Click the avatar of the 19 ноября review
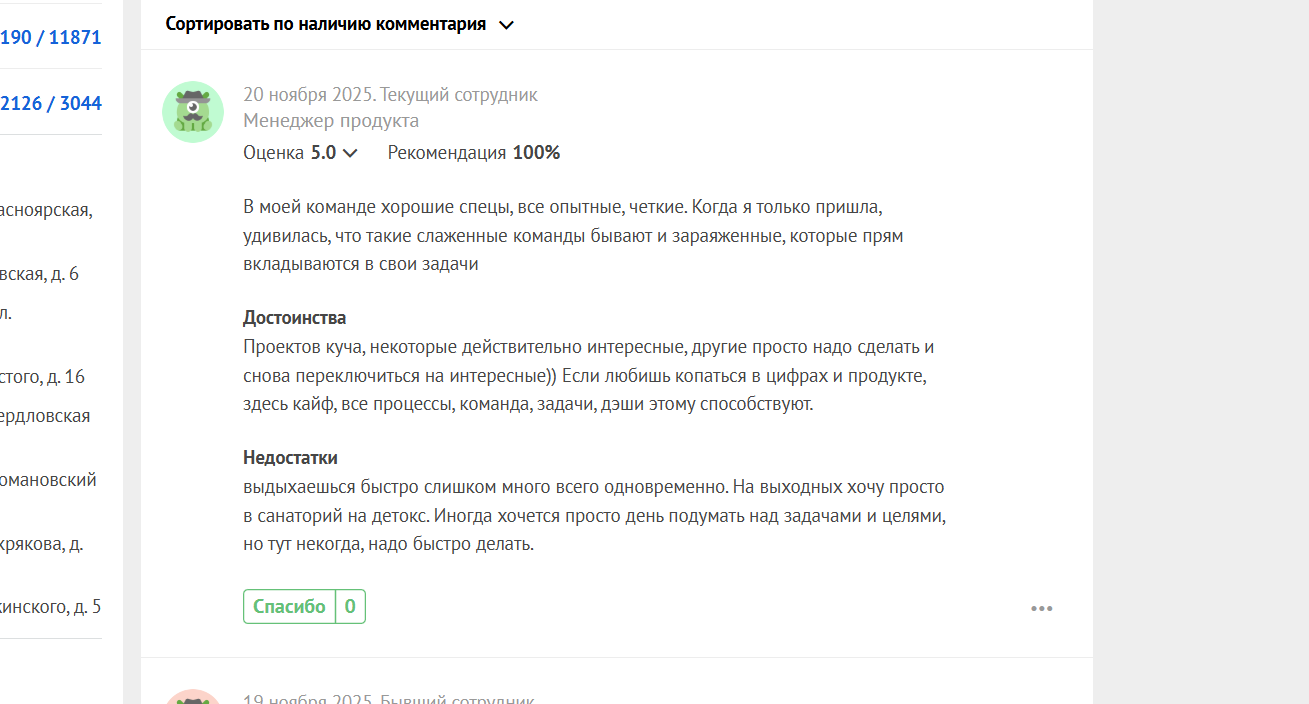This screenshot has height=704, width=1309. point(193,697)
